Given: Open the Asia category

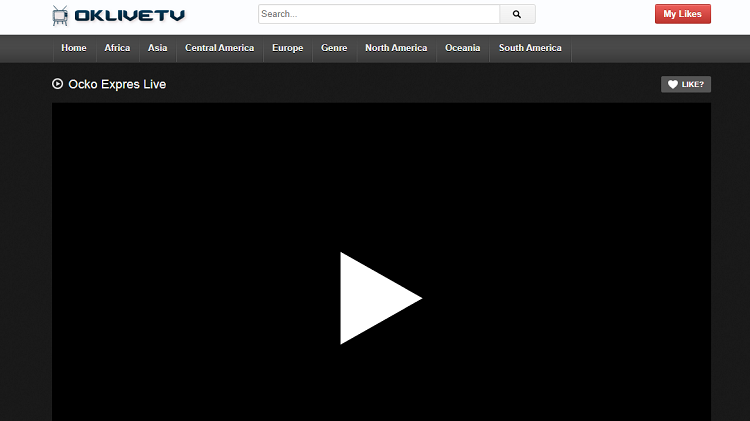Looking at the screenshot, I should (x=157, y=48).
